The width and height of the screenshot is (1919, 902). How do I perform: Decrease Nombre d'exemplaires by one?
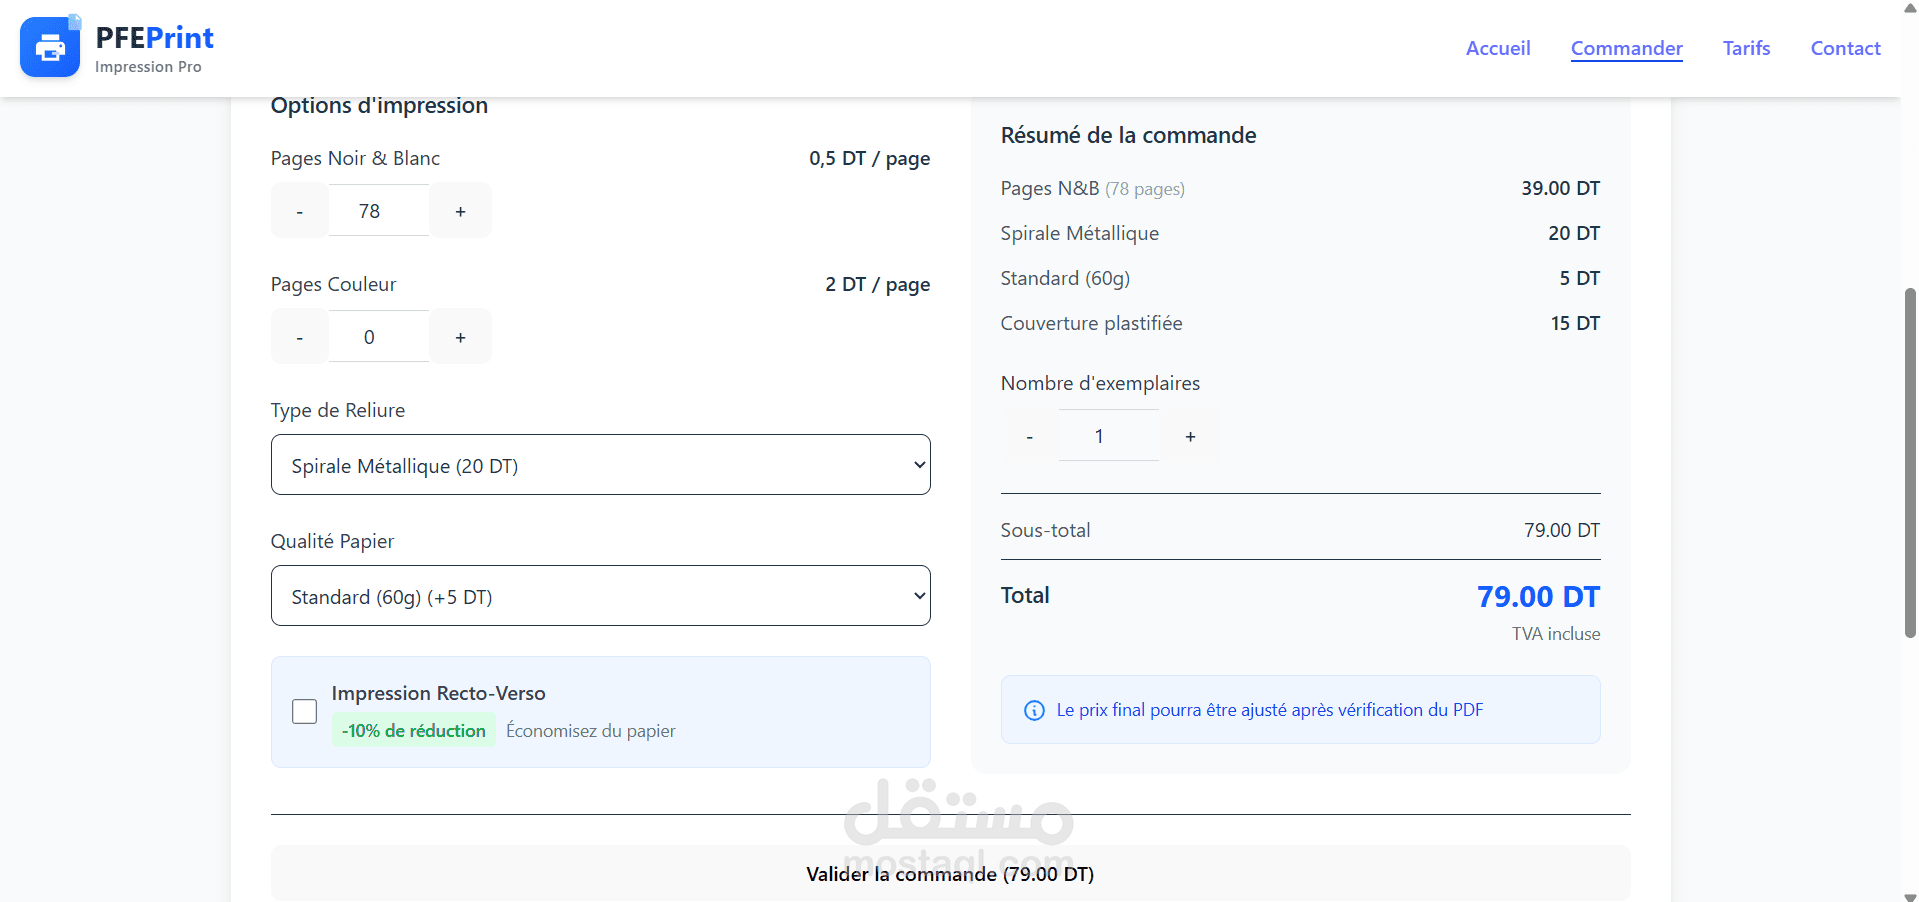[x=1029, y=436]
